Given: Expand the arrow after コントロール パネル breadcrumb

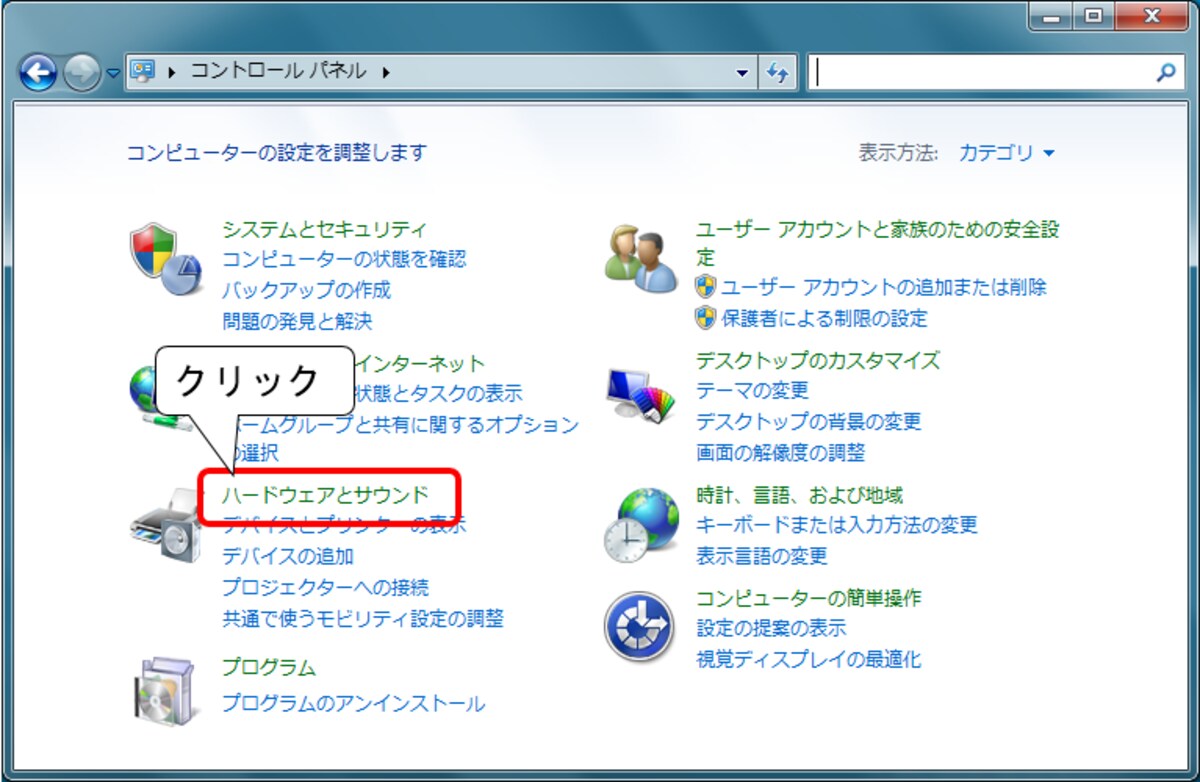Looking at the screenshot, I should click(387, 72).
